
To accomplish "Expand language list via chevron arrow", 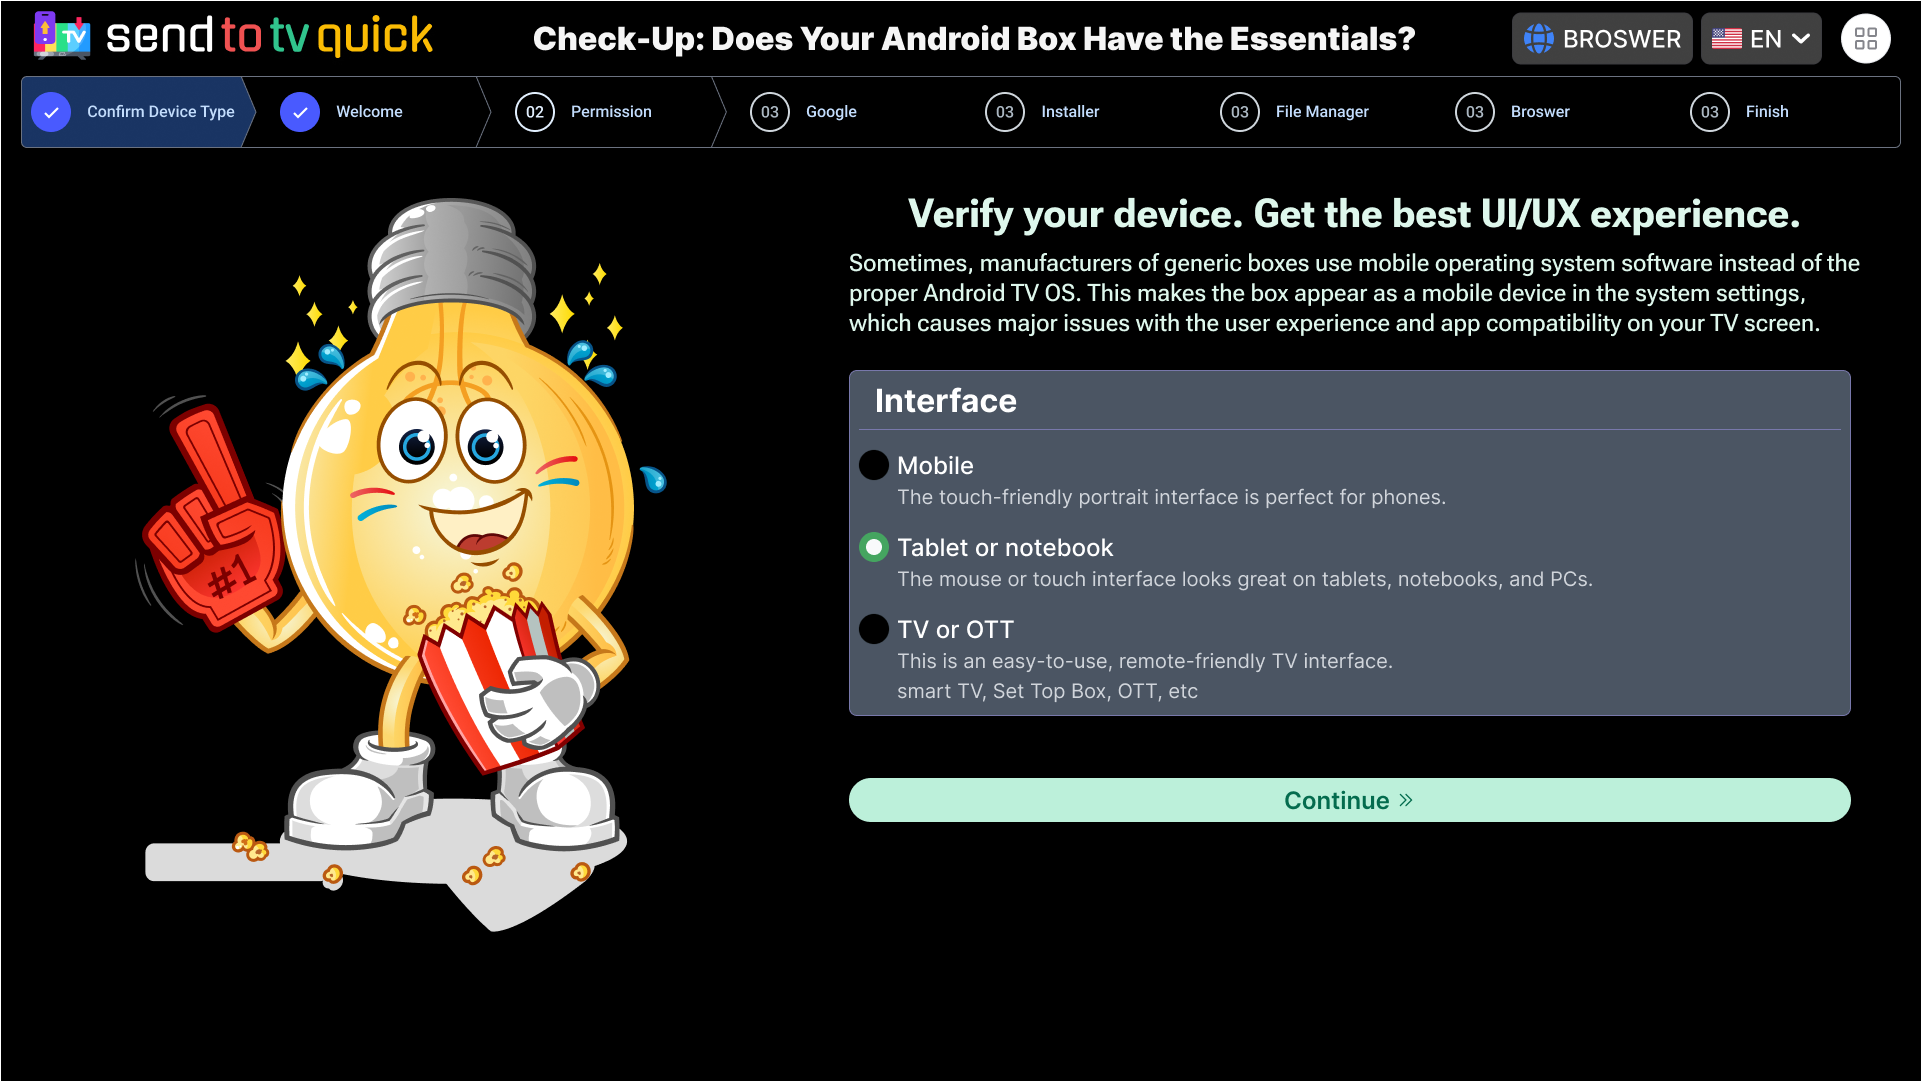I will point(1801,39).
